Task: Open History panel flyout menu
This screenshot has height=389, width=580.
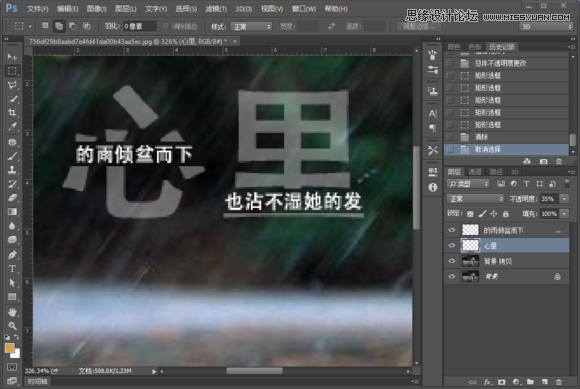Action: click(x=570, y=47)
